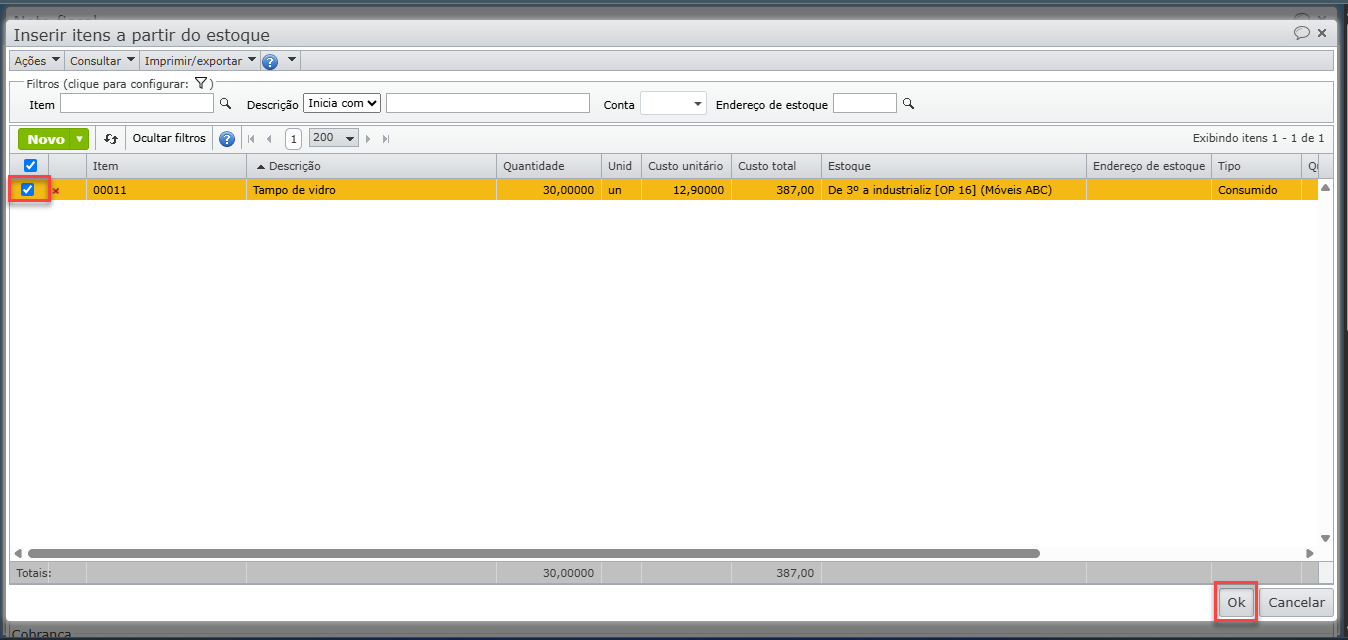Click the row's 387,00 total cost cell

click(776, 190)
